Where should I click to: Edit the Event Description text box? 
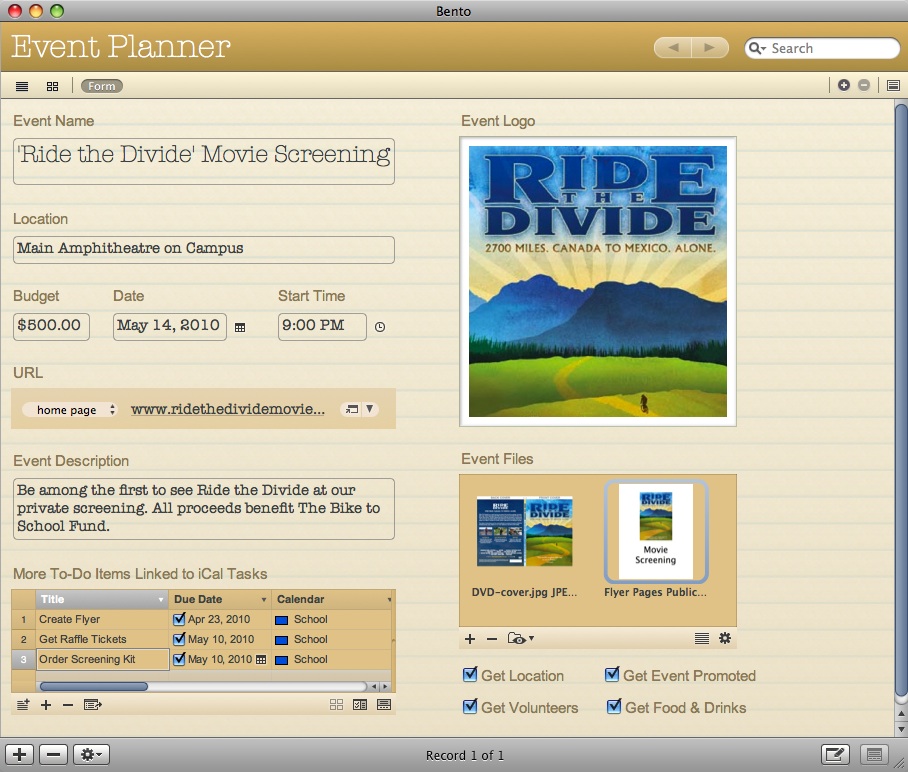[x=204, y=508]
